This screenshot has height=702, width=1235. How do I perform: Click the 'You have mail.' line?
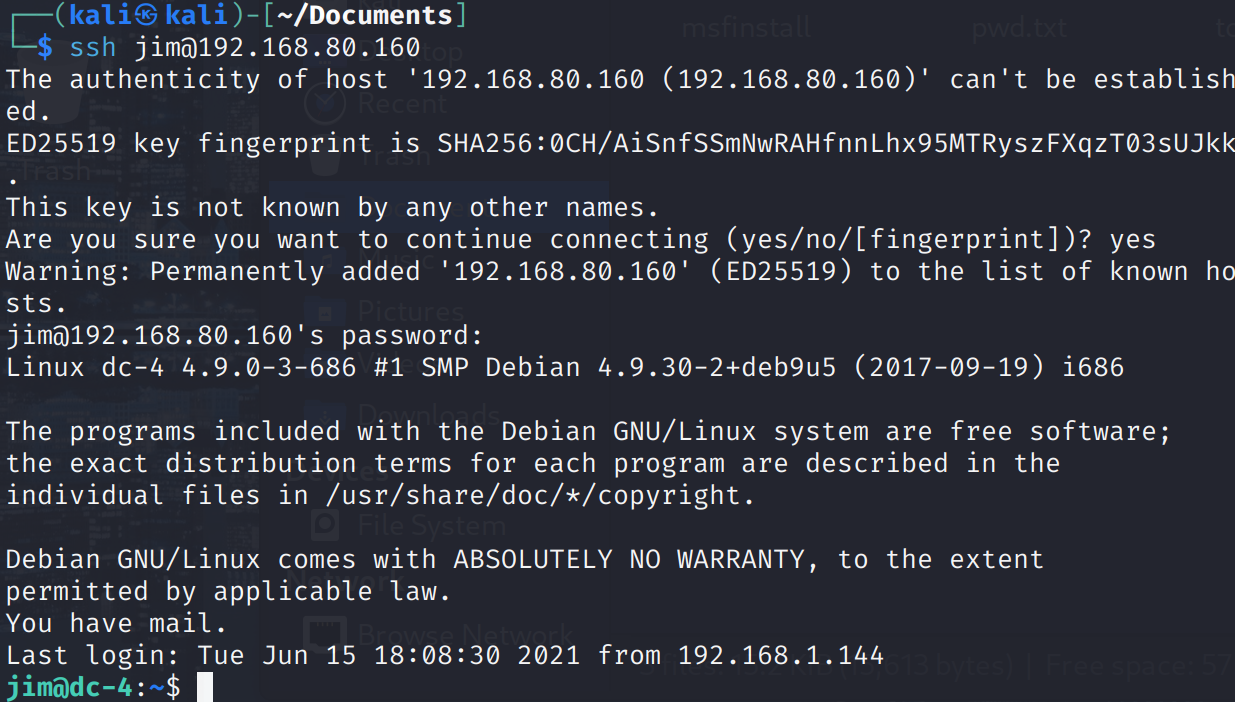[116, 624]
